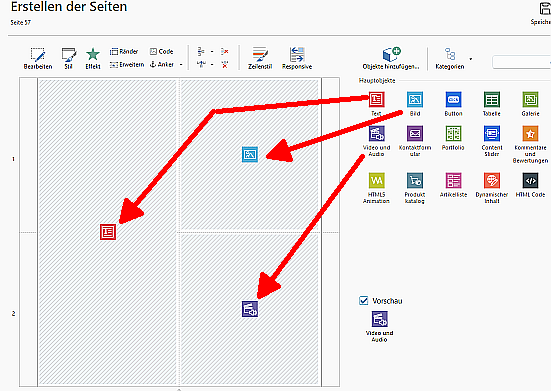Choose the Galerie object icon
551x391 pixels.
point(530,99)
